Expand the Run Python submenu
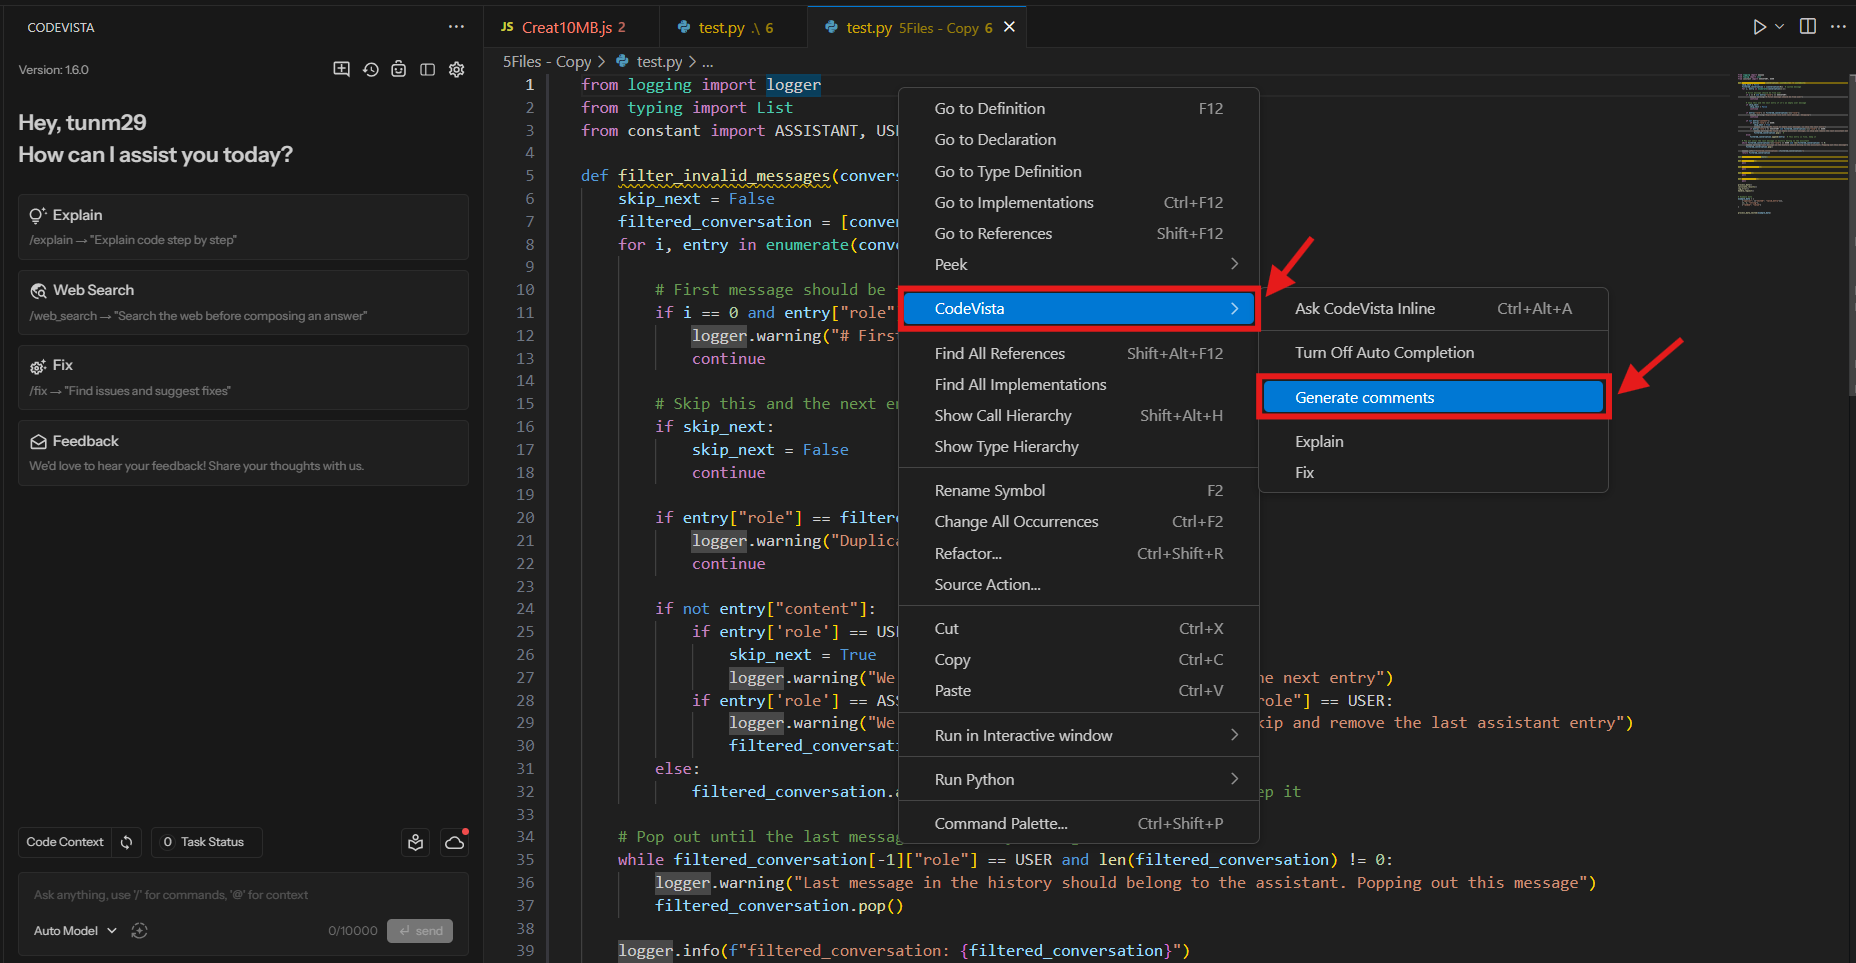 tap(1079, 779)
